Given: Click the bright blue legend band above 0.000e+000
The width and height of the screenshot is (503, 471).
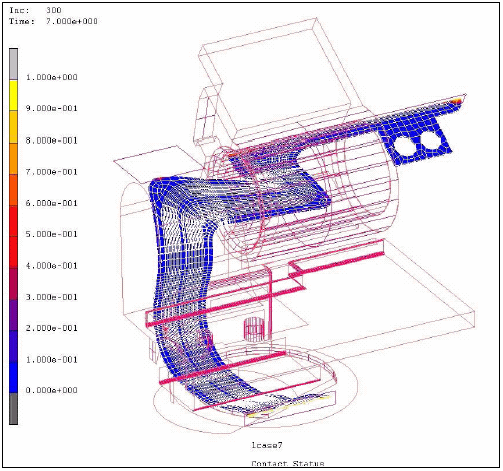Looking at the screenshot, I should [x=13, y=377].
